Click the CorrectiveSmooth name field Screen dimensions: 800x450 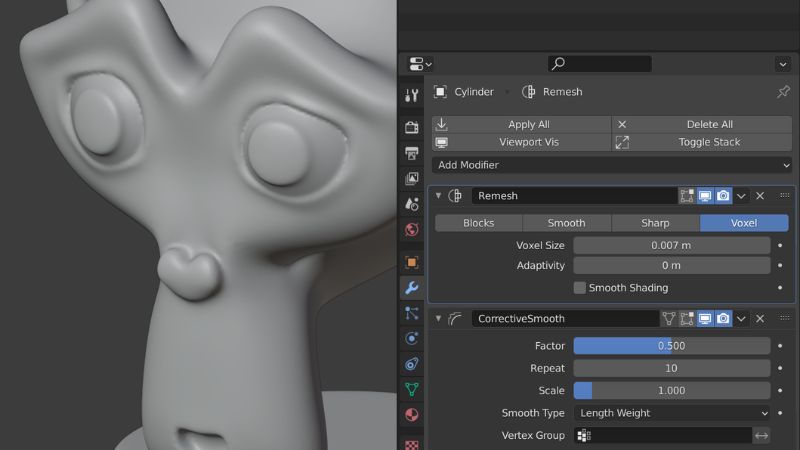click(565, 319)
